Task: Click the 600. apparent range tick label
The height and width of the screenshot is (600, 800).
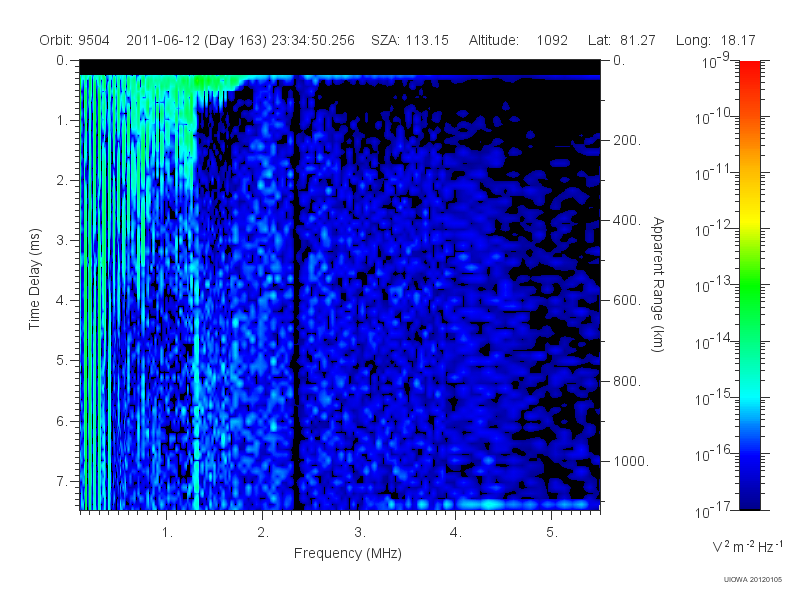Action: pyautogui.click(x=627, y=301)
